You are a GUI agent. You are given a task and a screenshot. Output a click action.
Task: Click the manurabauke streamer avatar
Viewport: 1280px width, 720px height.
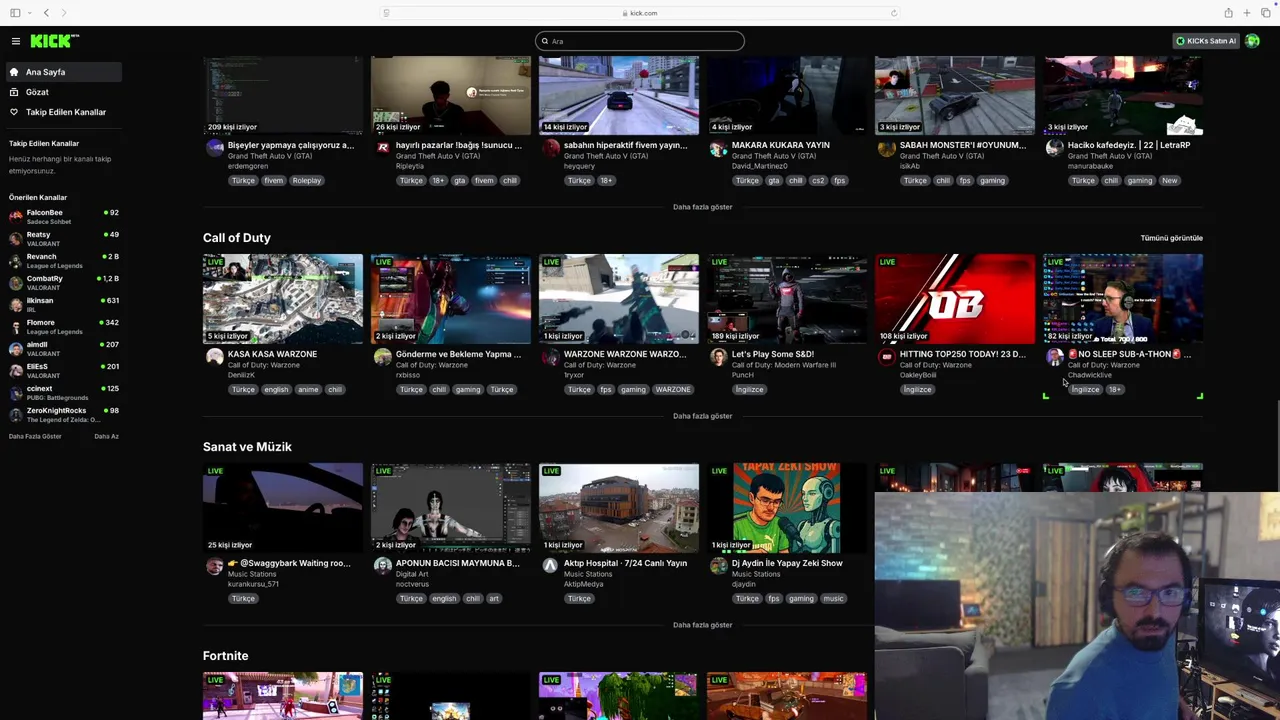[1054, 147]
